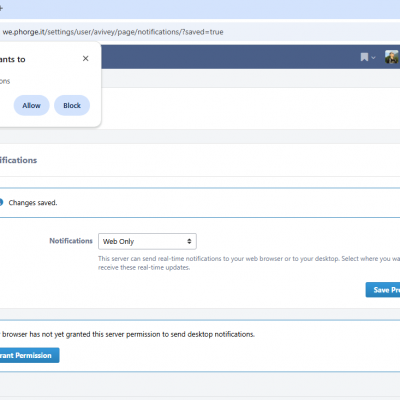
Task: Open the Notifications Web Only dropdown
Action: tap(147, 241)
